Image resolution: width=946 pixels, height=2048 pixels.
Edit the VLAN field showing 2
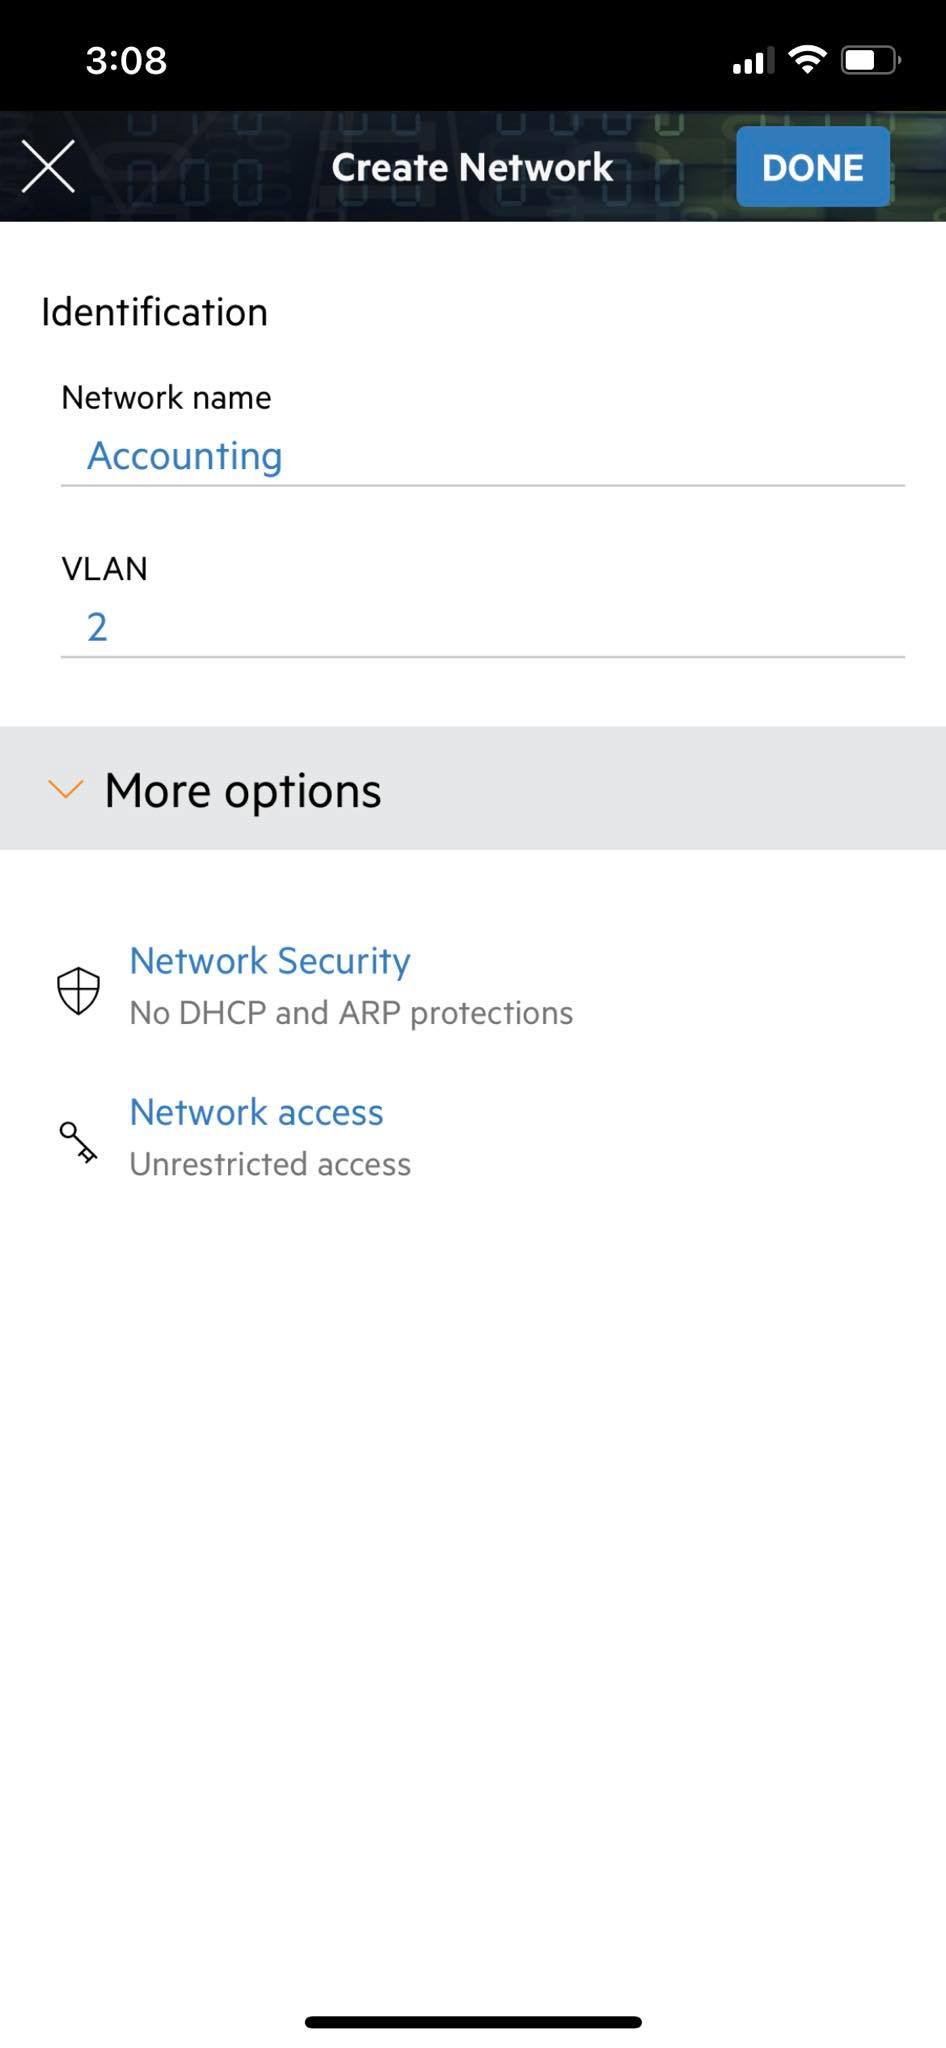tap(483, 627)
